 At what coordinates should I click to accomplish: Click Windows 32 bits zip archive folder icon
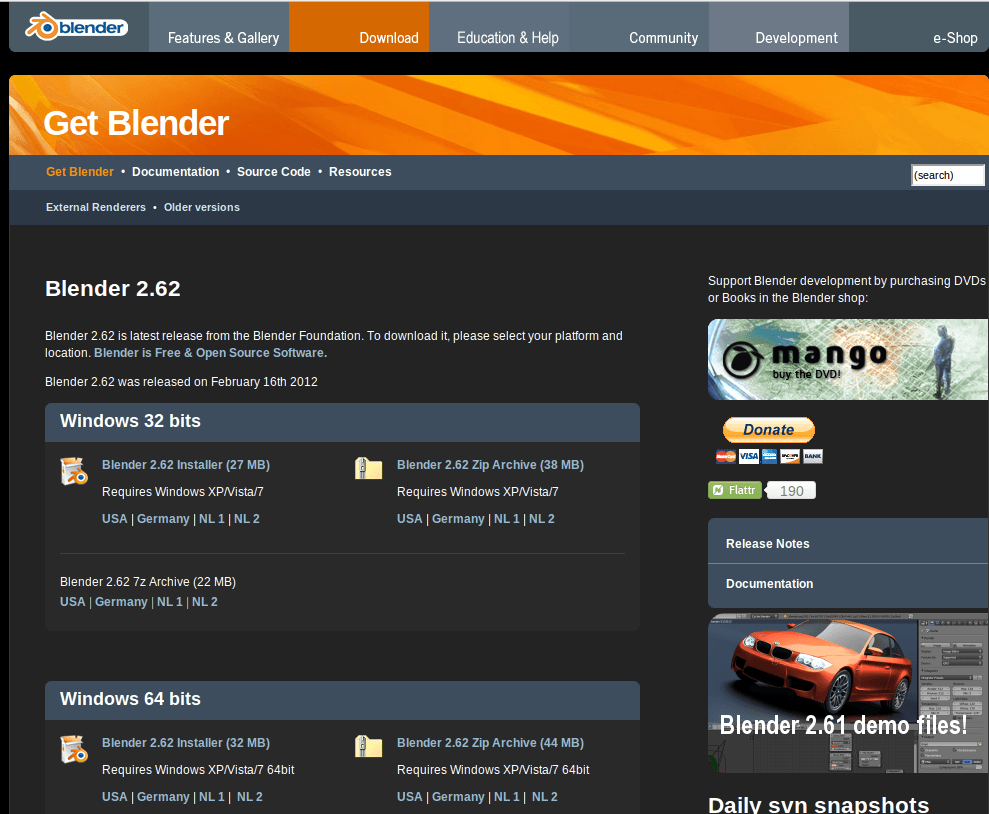(368, 468)
